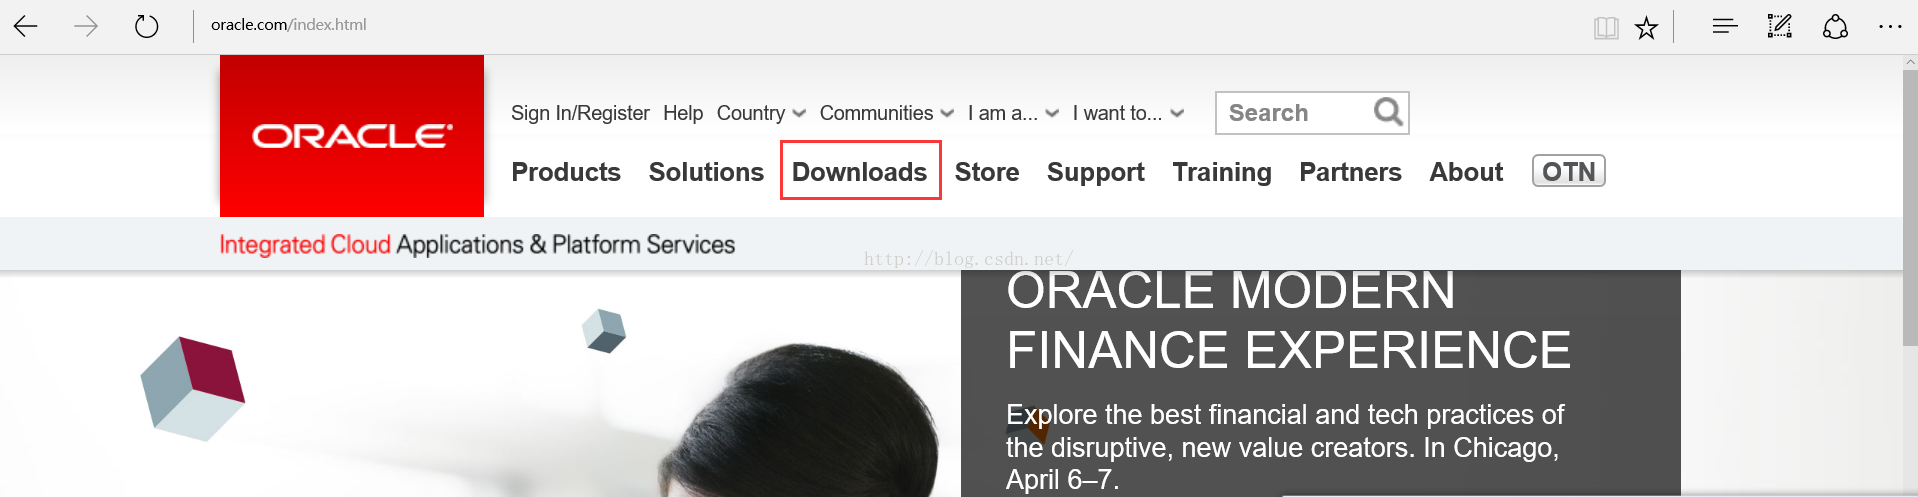Open the Products menu
Viewport: 1918px width, 497px height.
[566, 172]
